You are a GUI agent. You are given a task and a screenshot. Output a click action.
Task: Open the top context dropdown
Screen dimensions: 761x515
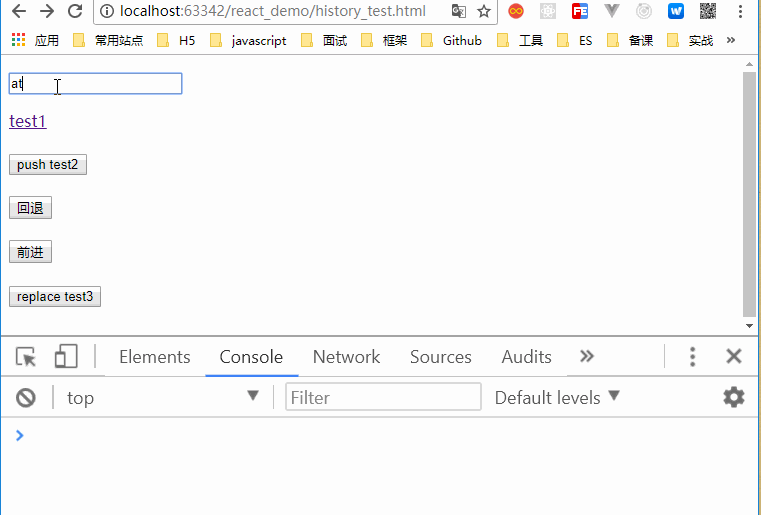coord(162,398)
